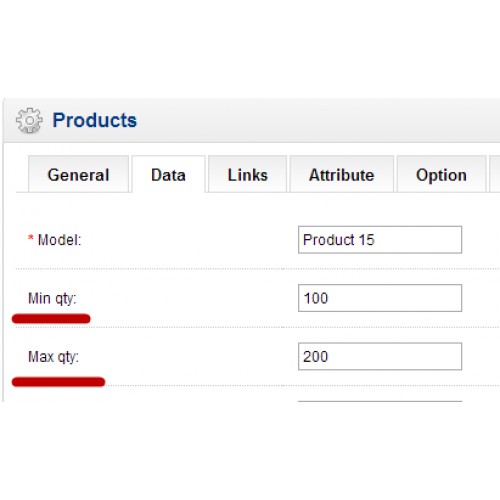
Task: Click the cut-off tab after Option
Action: coord(495,174)
